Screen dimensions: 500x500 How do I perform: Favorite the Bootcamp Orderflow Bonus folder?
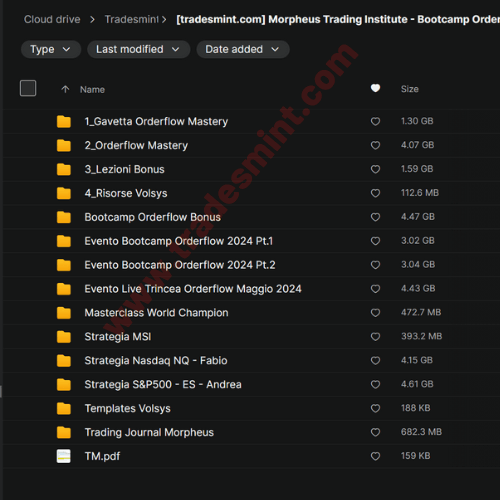375,217
